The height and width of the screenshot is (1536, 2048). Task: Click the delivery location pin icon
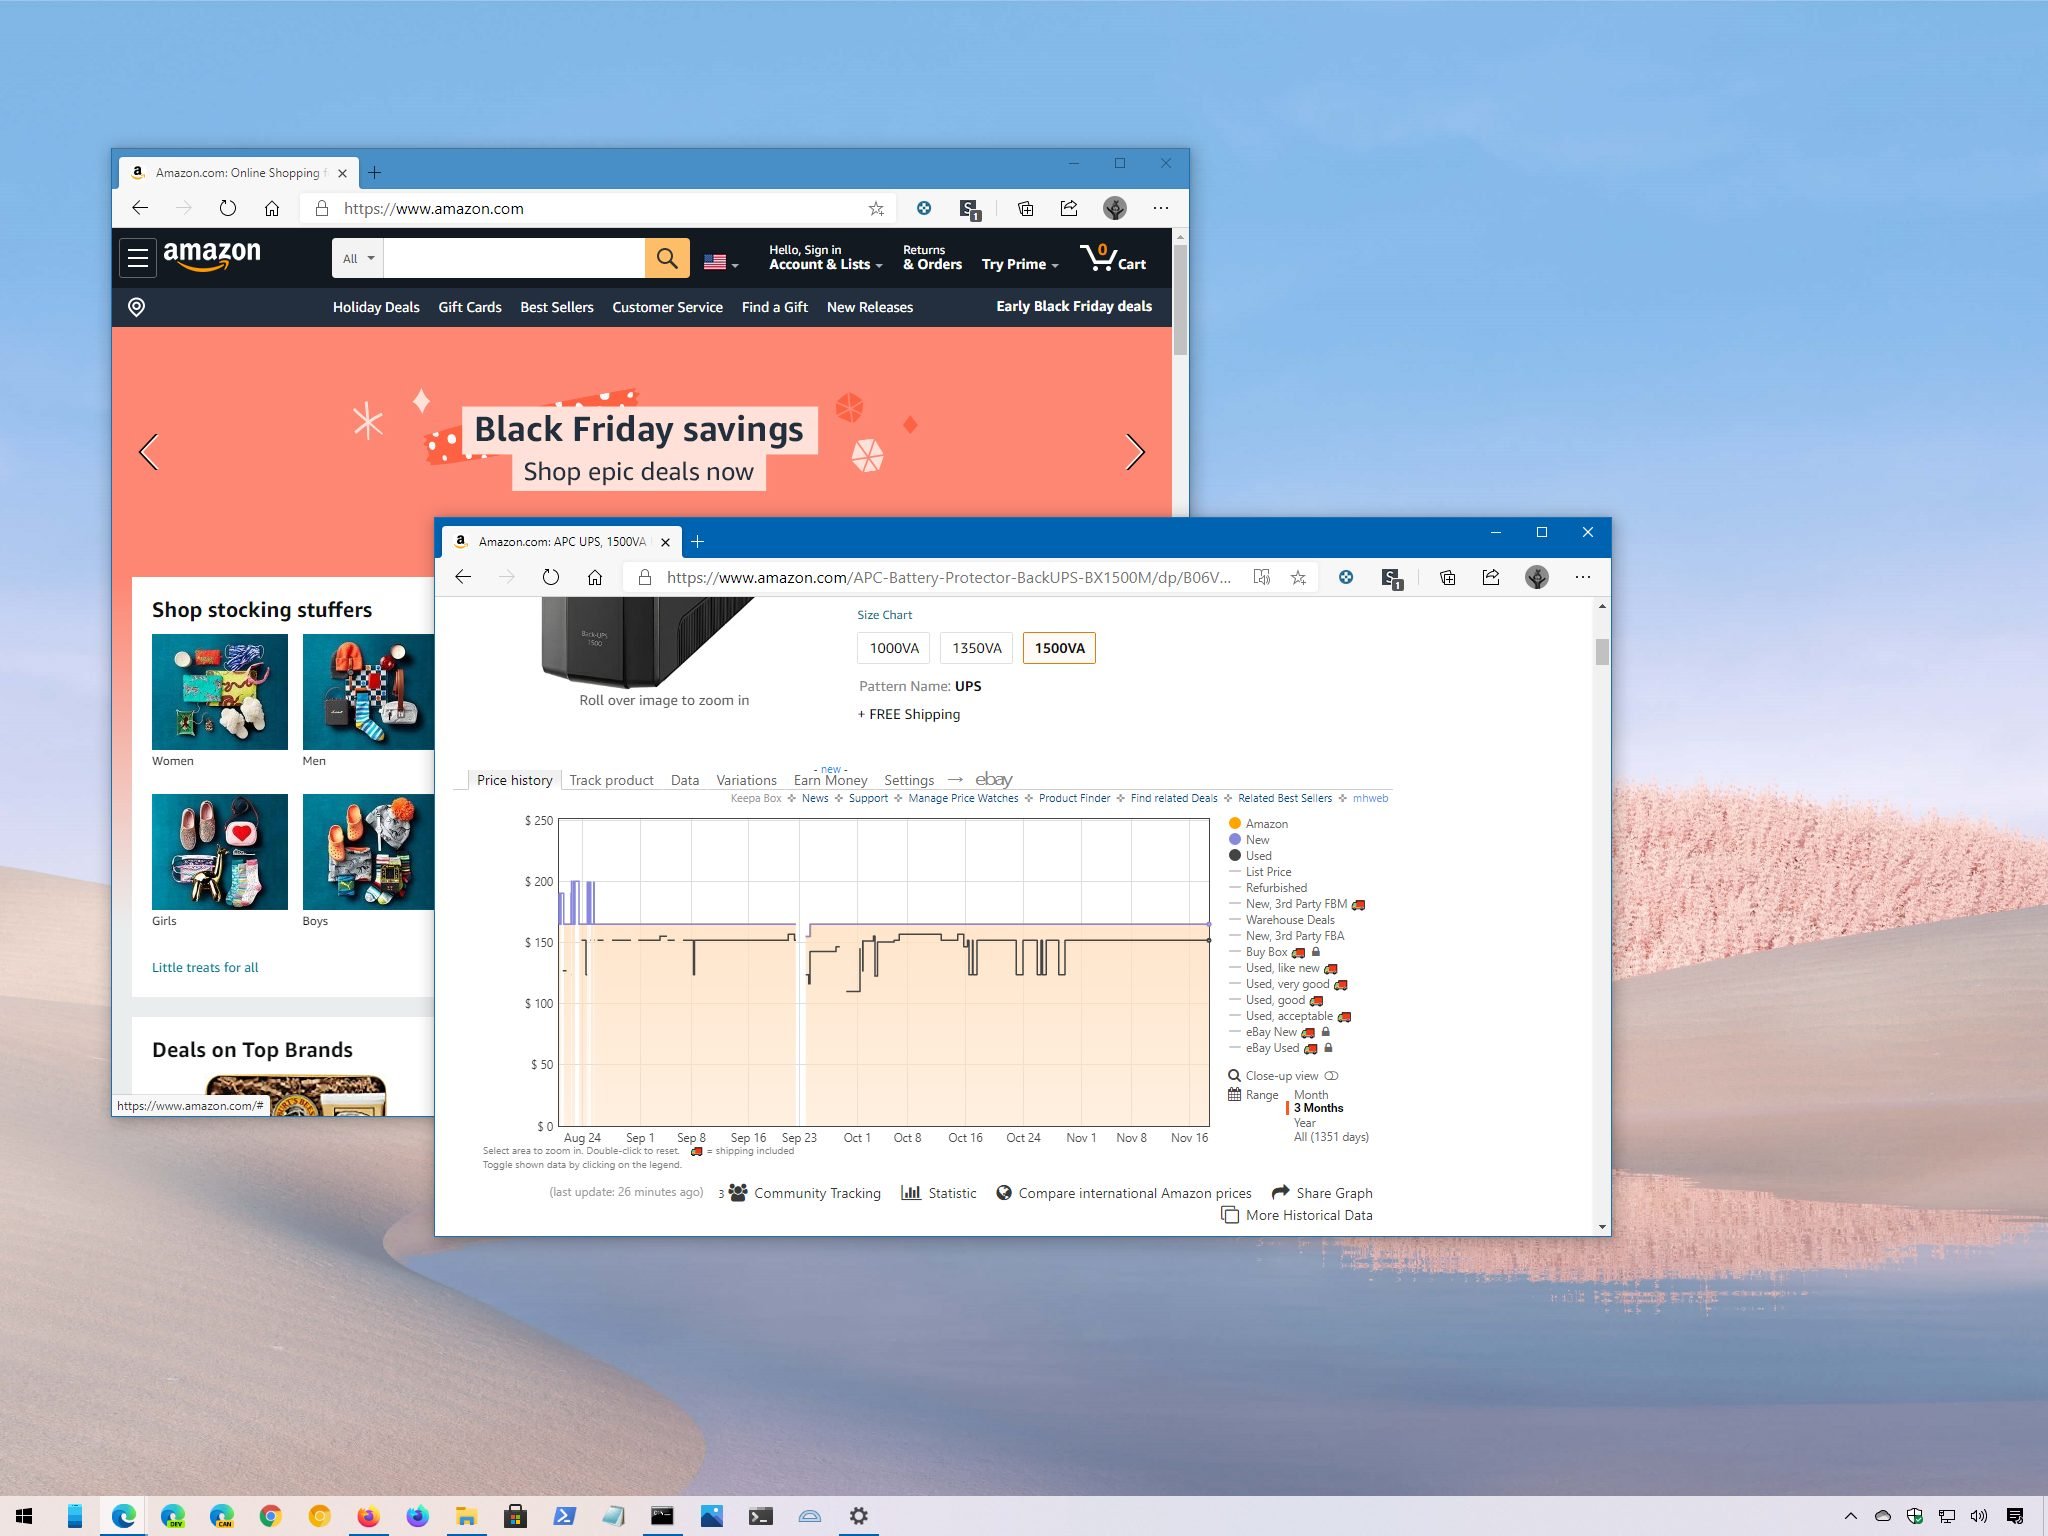(137, 307)
